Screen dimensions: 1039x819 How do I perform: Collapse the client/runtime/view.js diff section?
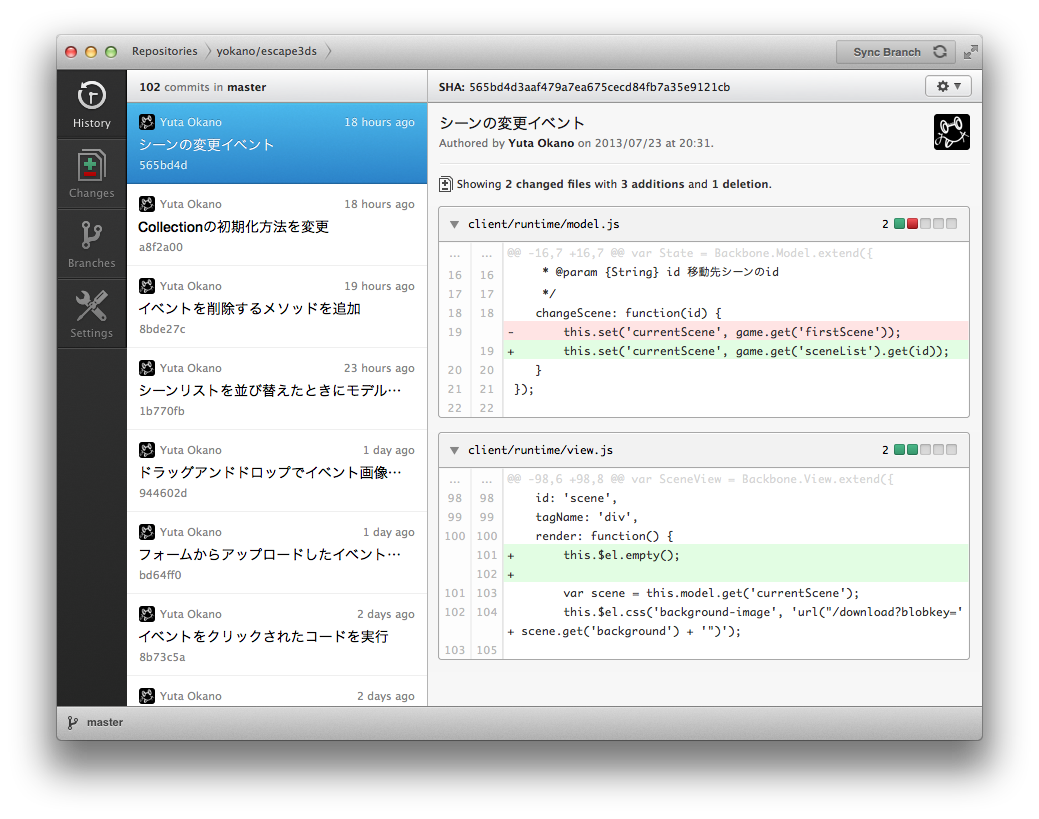click(x=454, y=449)
